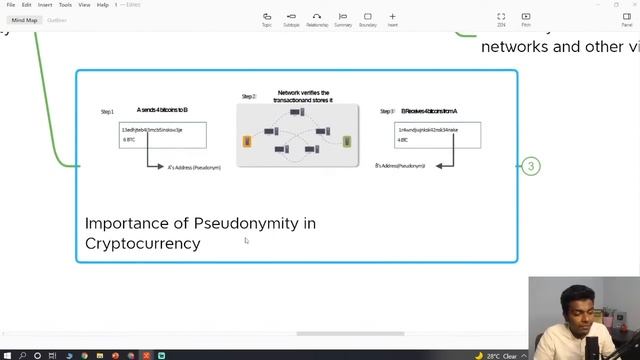
Task: Open the Insert menu in menu bar
Action: 45,5
